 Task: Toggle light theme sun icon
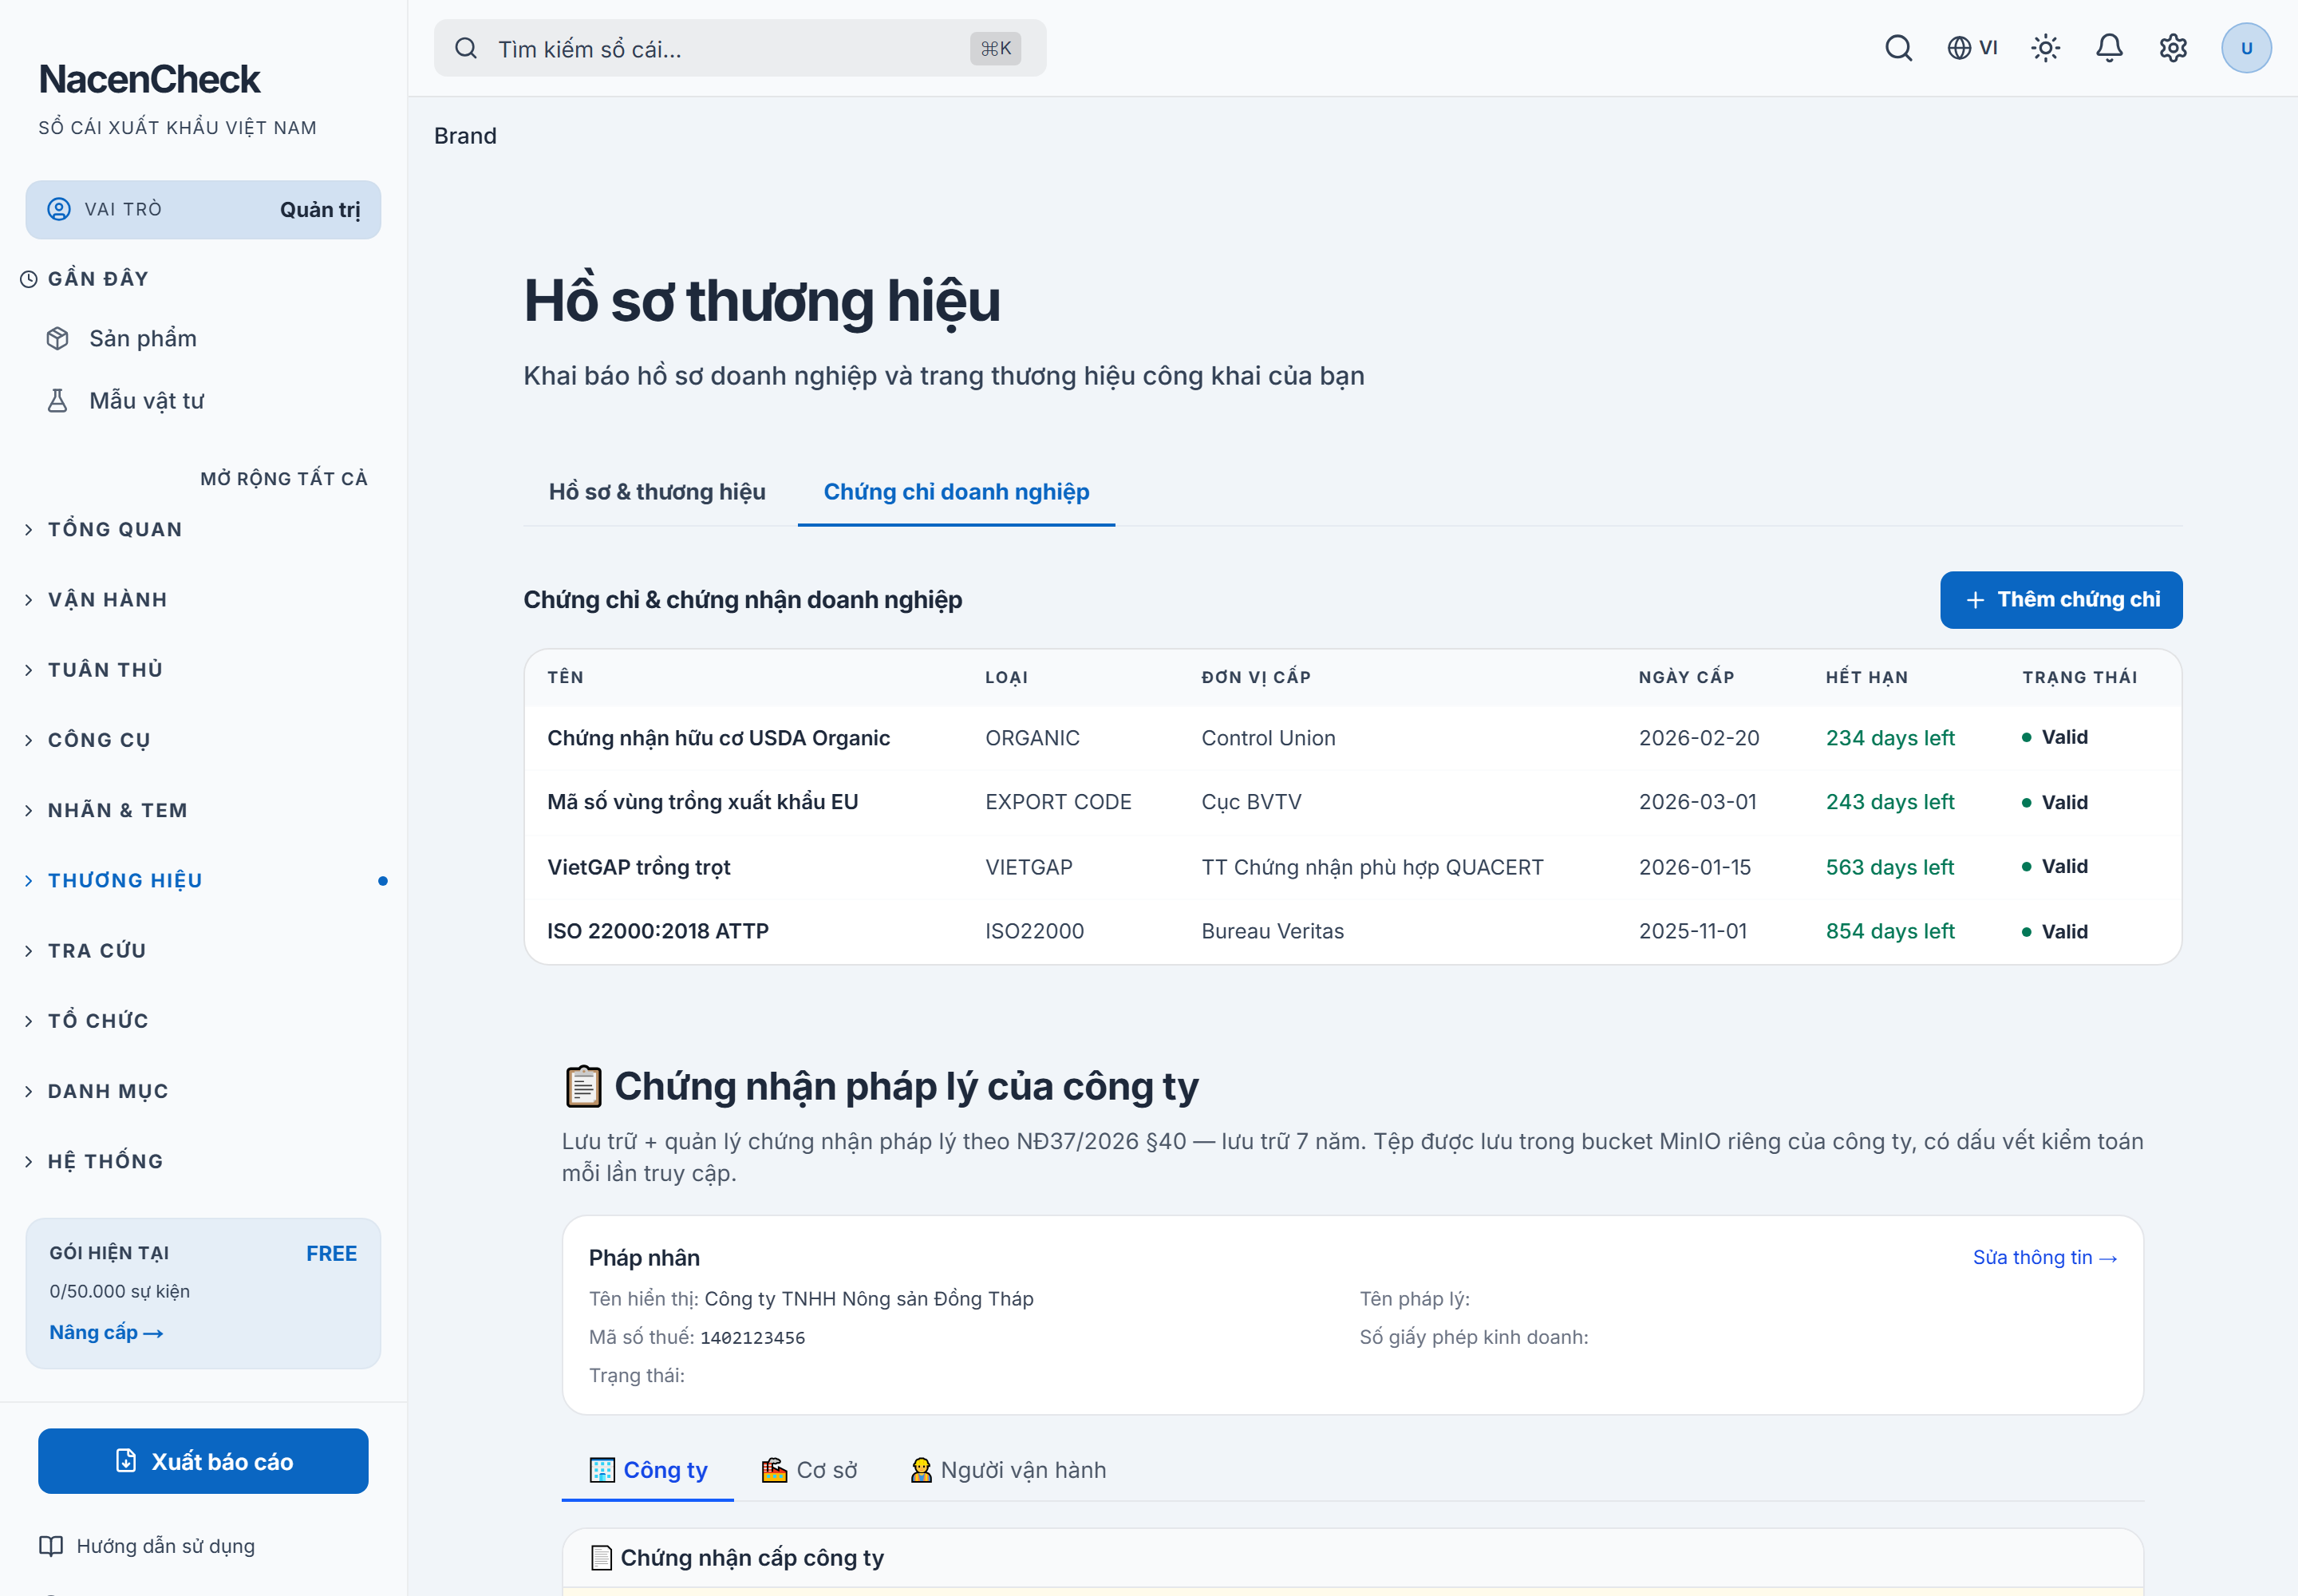pos(2045,48)
